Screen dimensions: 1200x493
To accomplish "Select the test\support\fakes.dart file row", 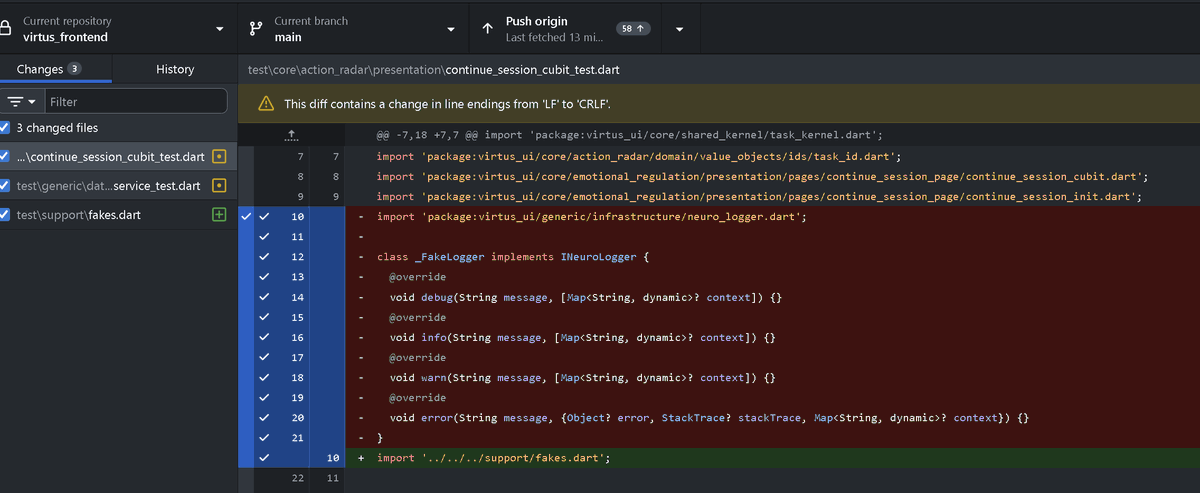I will pos(118,215).
